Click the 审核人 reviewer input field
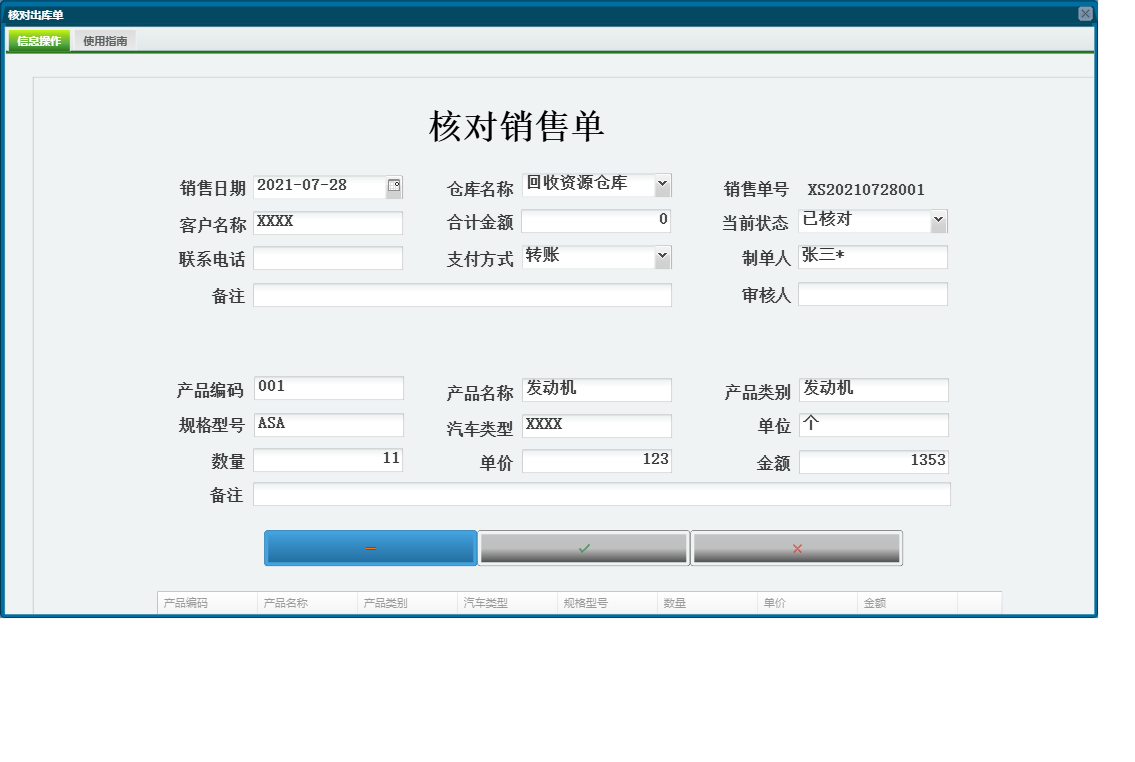1135x762 pixels. [x=873, y=294]
